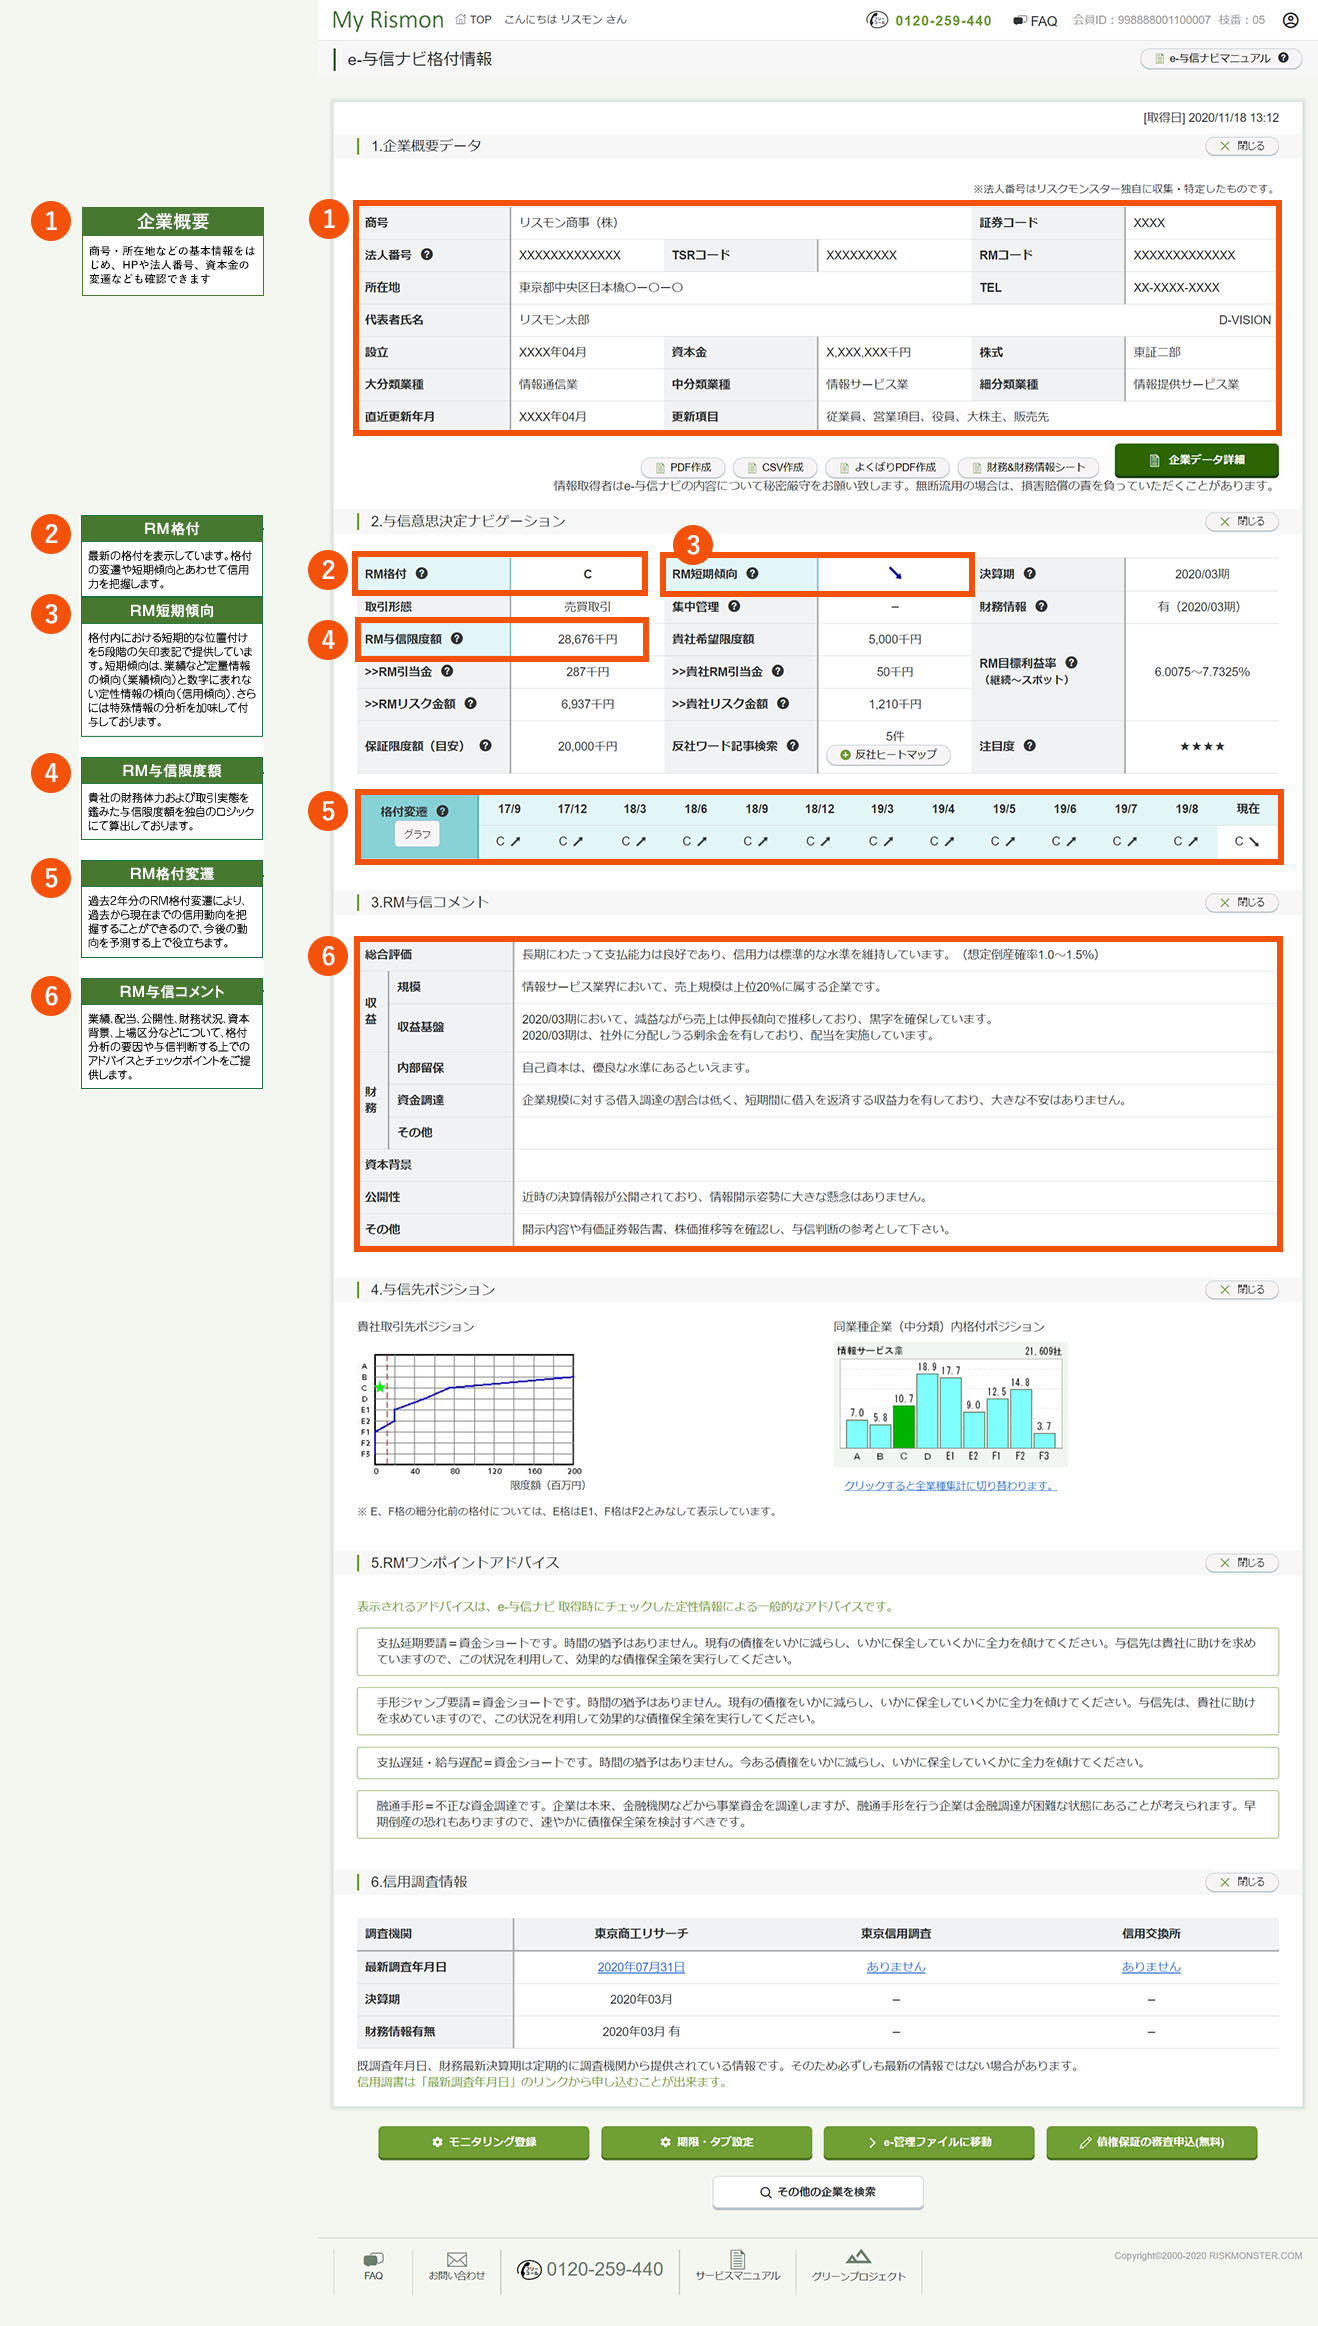Click the user account icon in header
Screen dimensions: 1318x2326
[x=1290, y=20]
